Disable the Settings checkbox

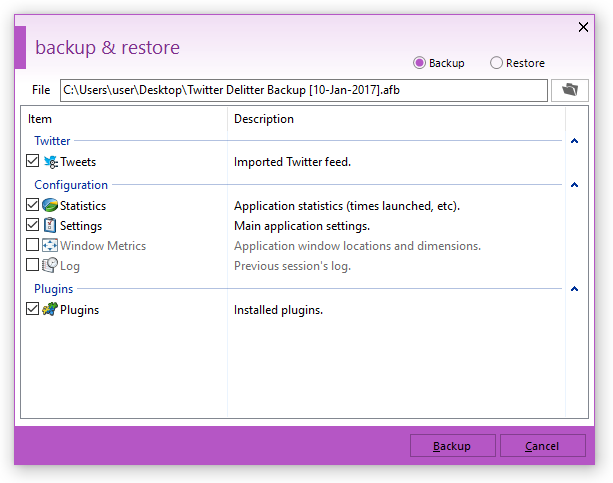click(x=33, y=226)
